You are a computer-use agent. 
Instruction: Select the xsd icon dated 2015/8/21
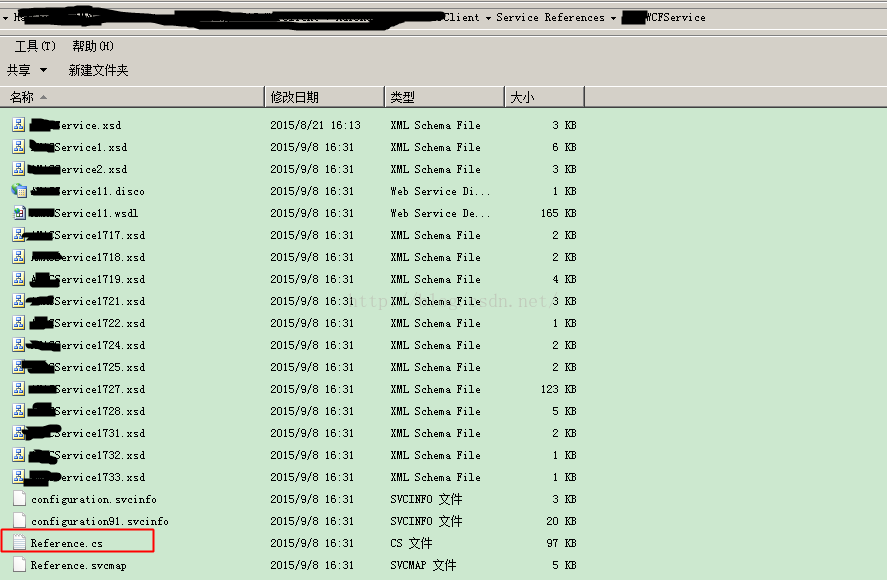(x=19, y=124)
